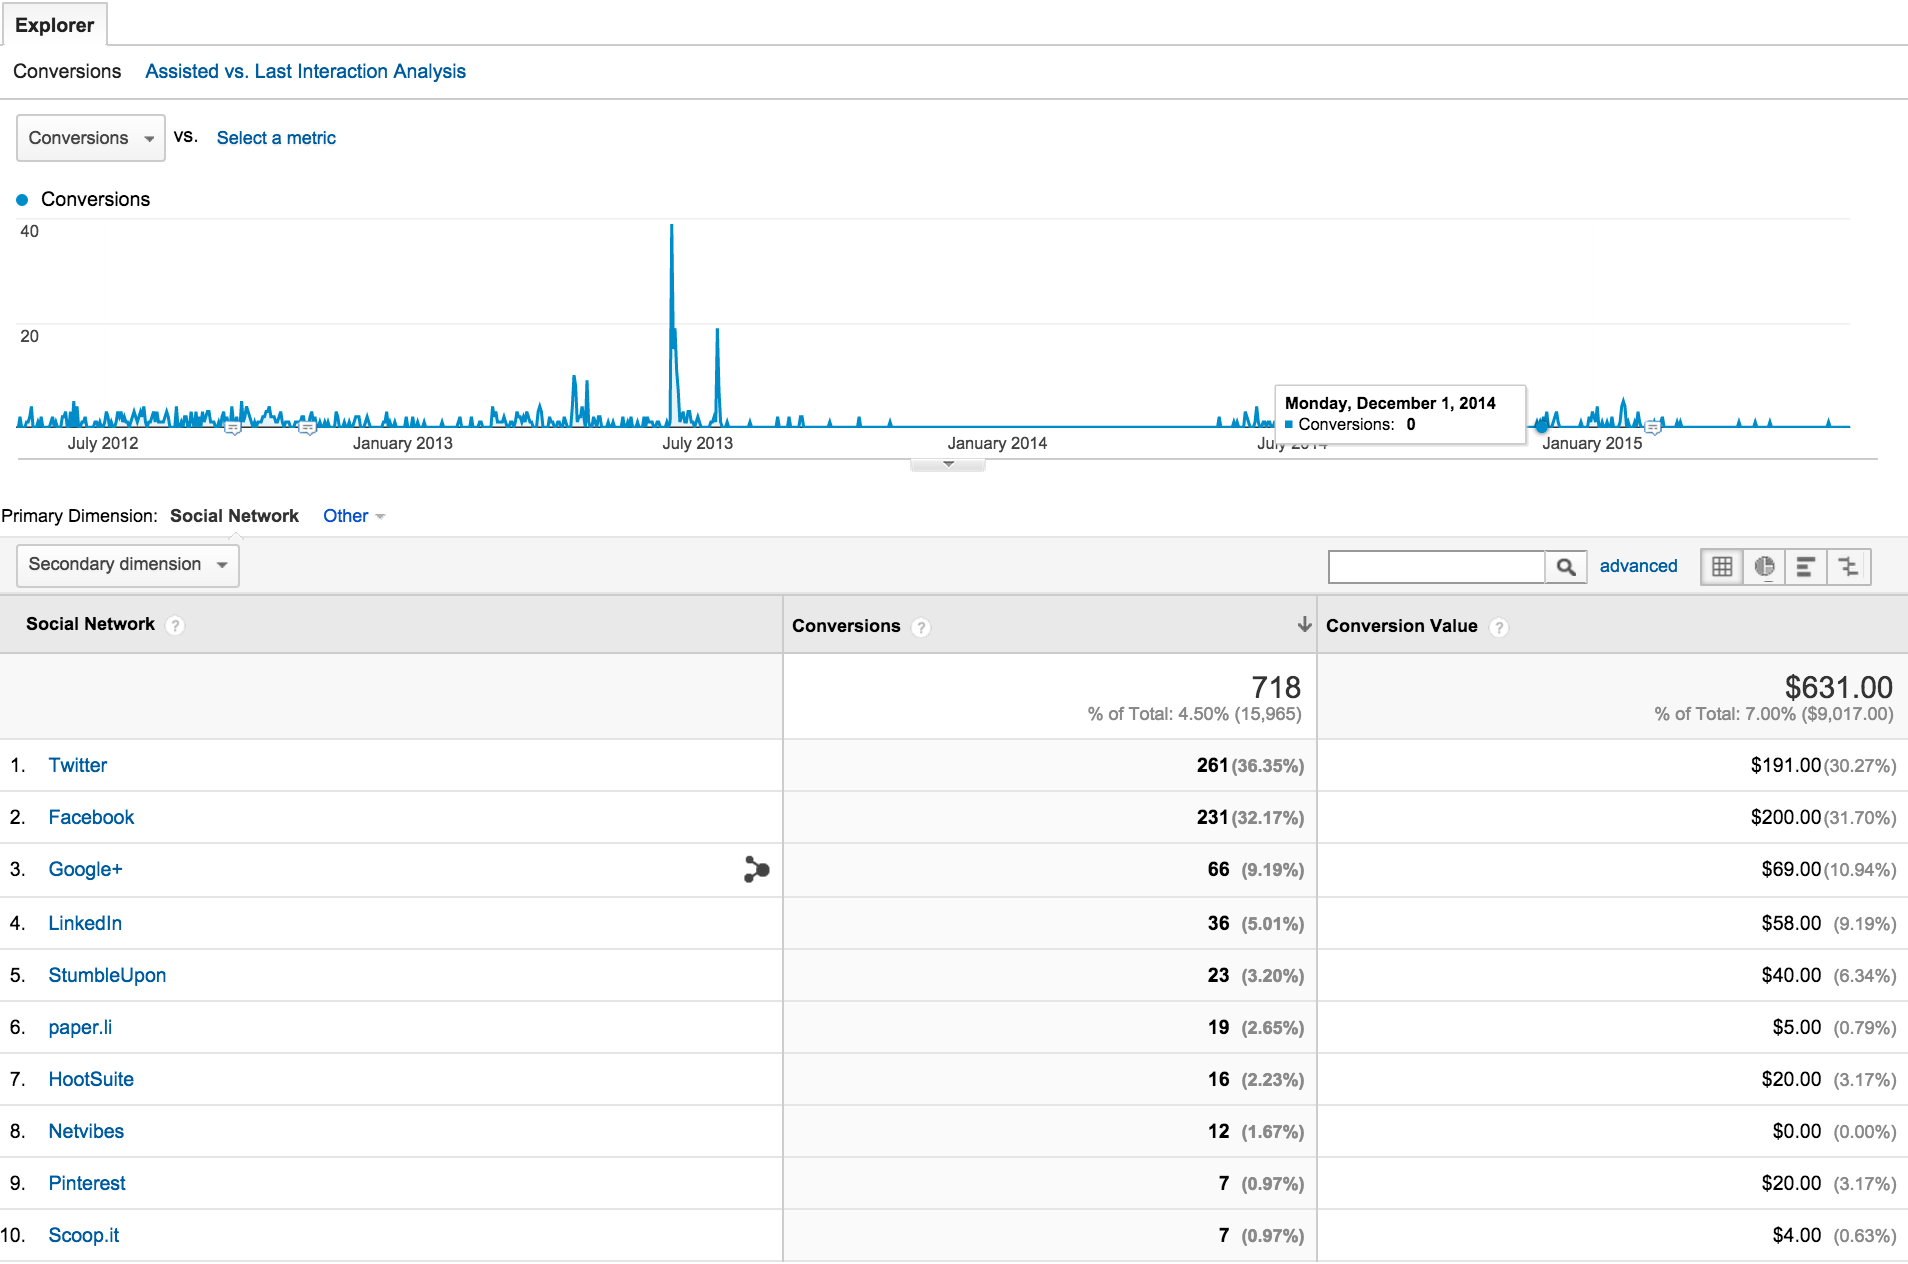This screenshot has width=1908, height=1264.
Task: Click Select a metric link
Action: pos(276,138)
